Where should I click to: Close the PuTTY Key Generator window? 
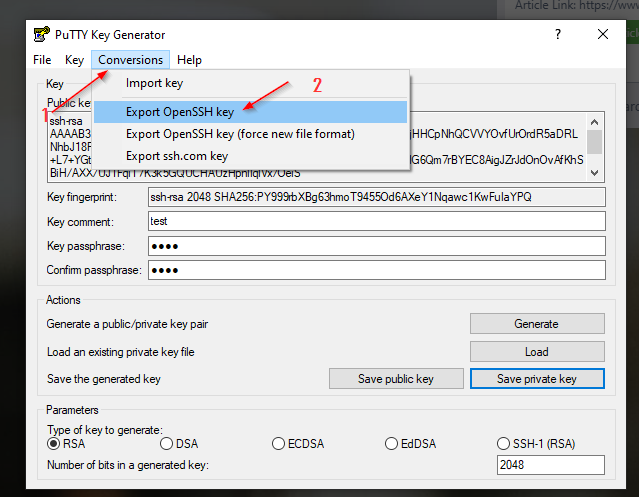tap(603, 34)
